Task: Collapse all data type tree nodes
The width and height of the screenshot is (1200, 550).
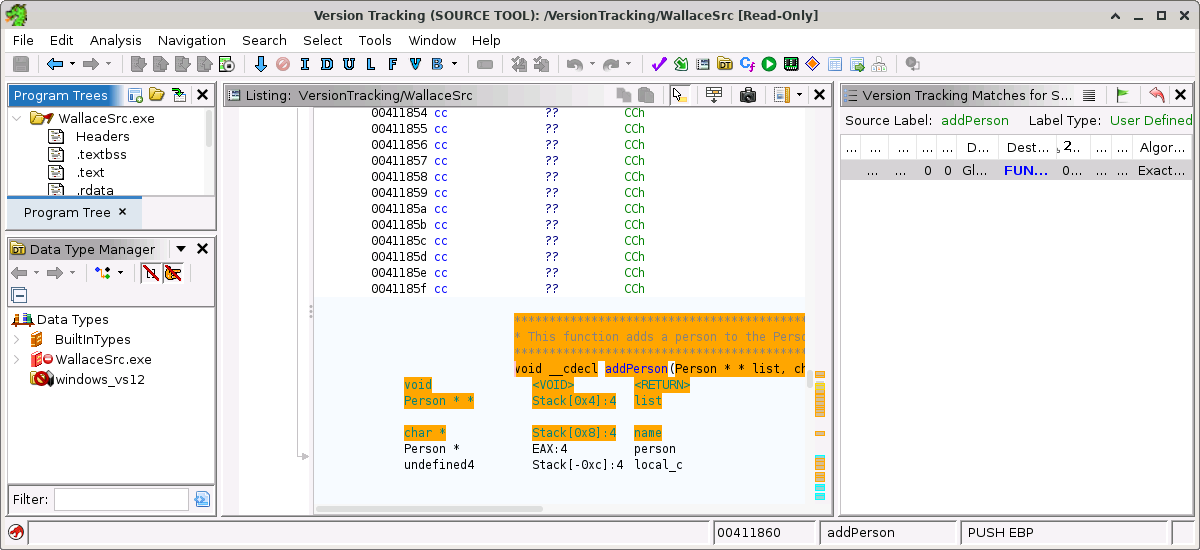Action: click(x=19, y=295)
